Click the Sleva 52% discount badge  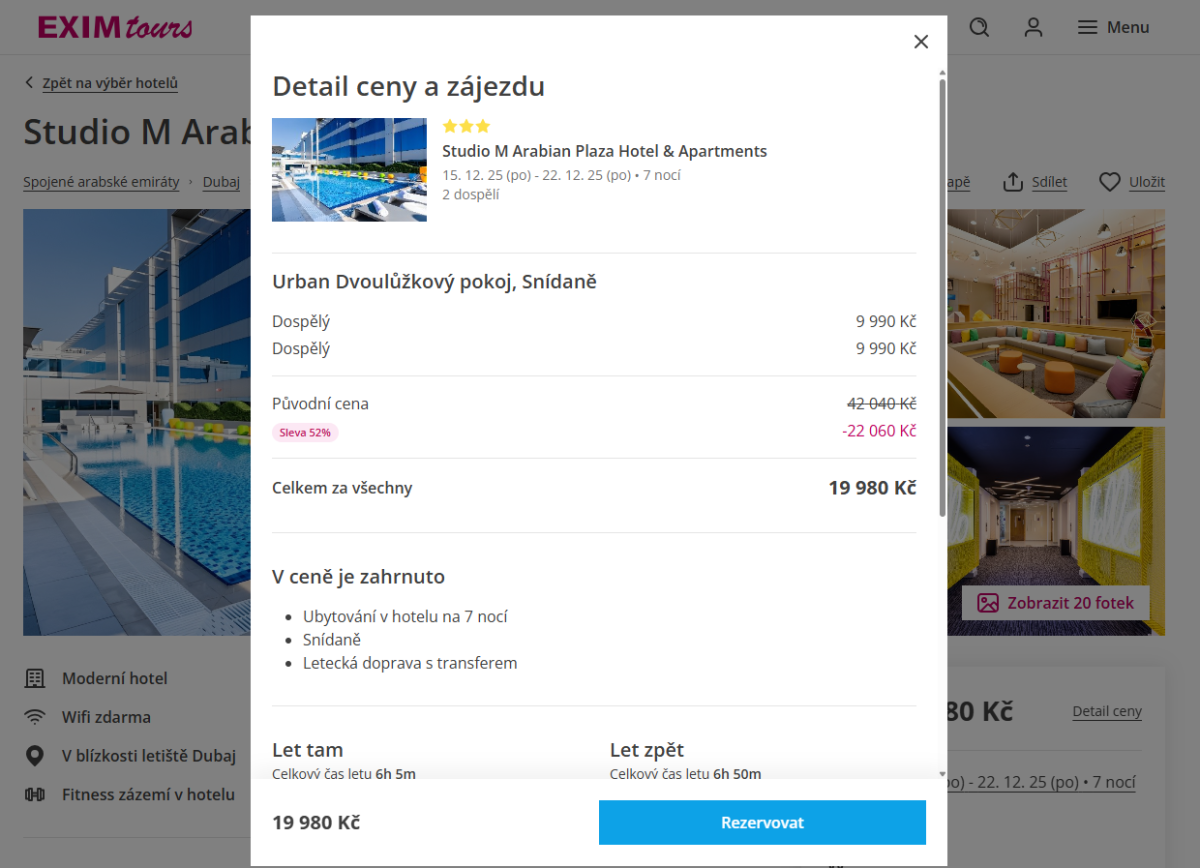tap(305, 433)
